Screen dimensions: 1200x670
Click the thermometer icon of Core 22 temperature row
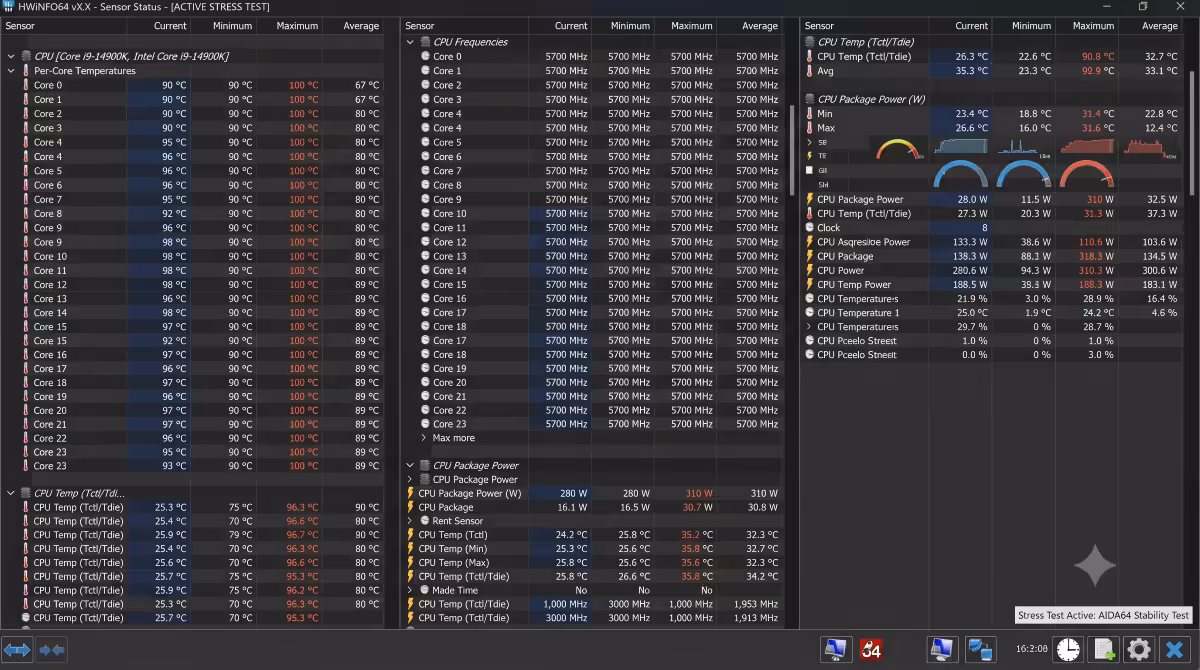pos(25,438)
